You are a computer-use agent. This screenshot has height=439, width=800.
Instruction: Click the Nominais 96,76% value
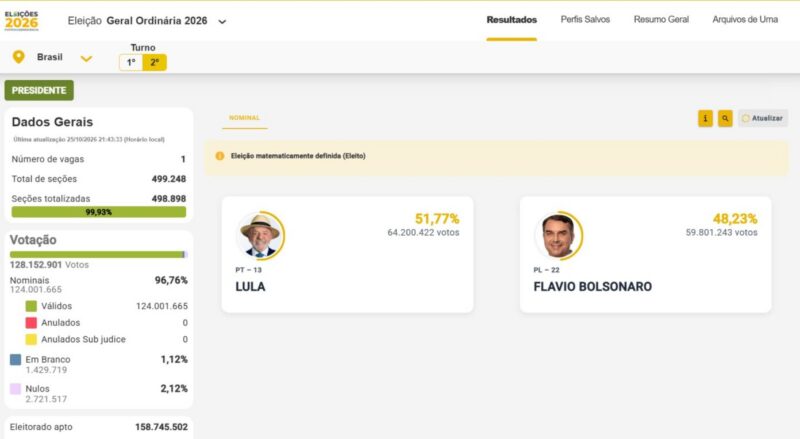click(x=171, y=280)
